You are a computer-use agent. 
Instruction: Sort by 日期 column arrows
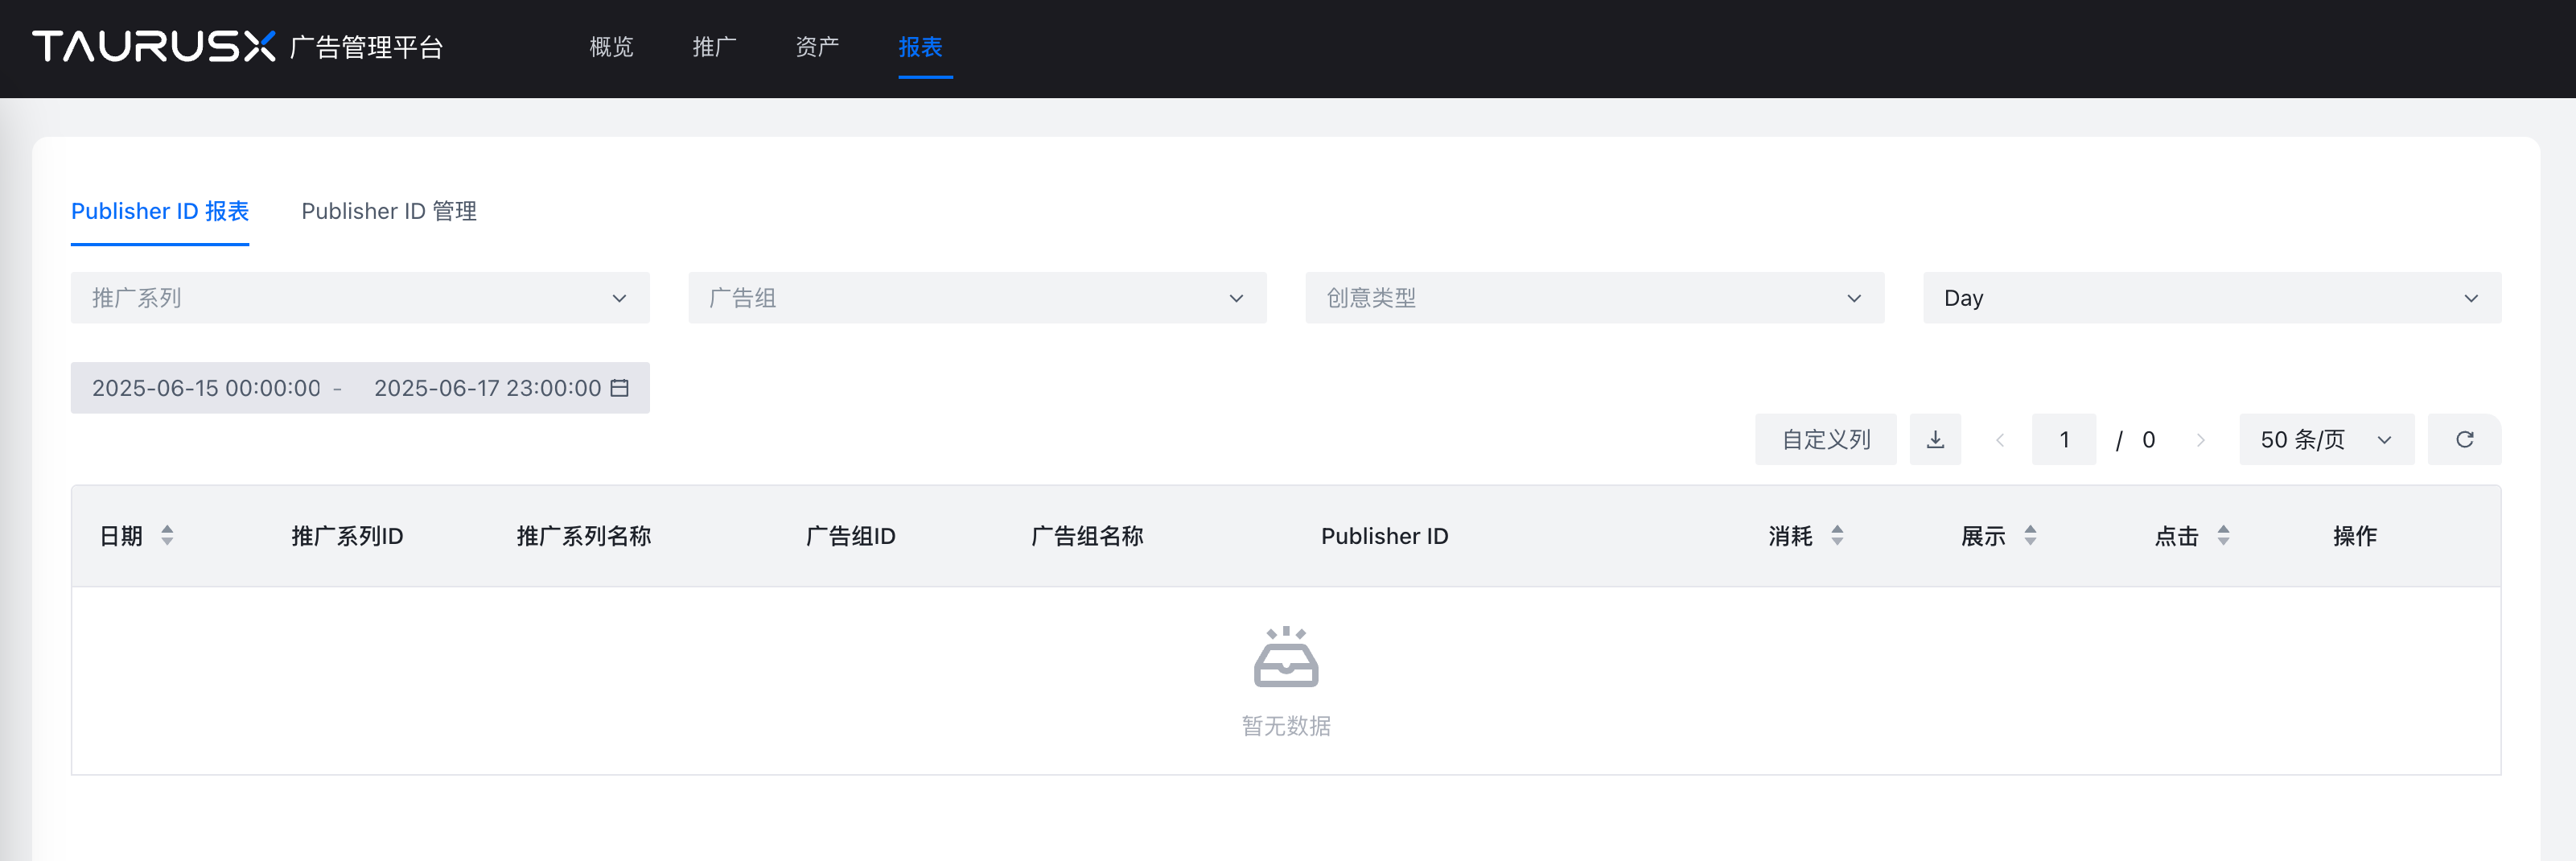click(x=167, y=536)
